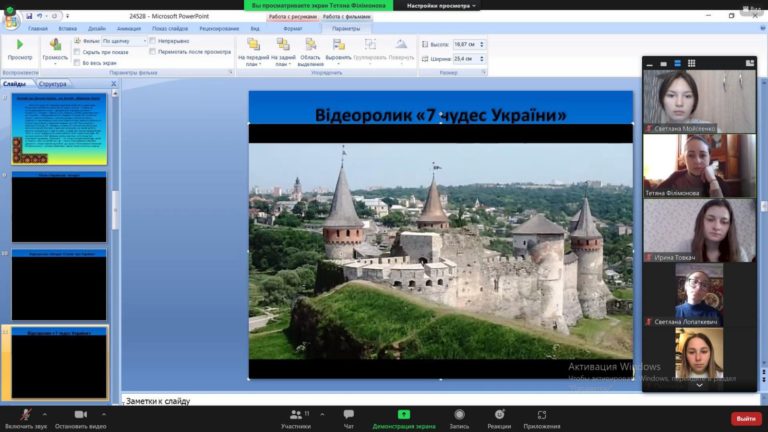Switch video panel to grid view

[691, 63]
